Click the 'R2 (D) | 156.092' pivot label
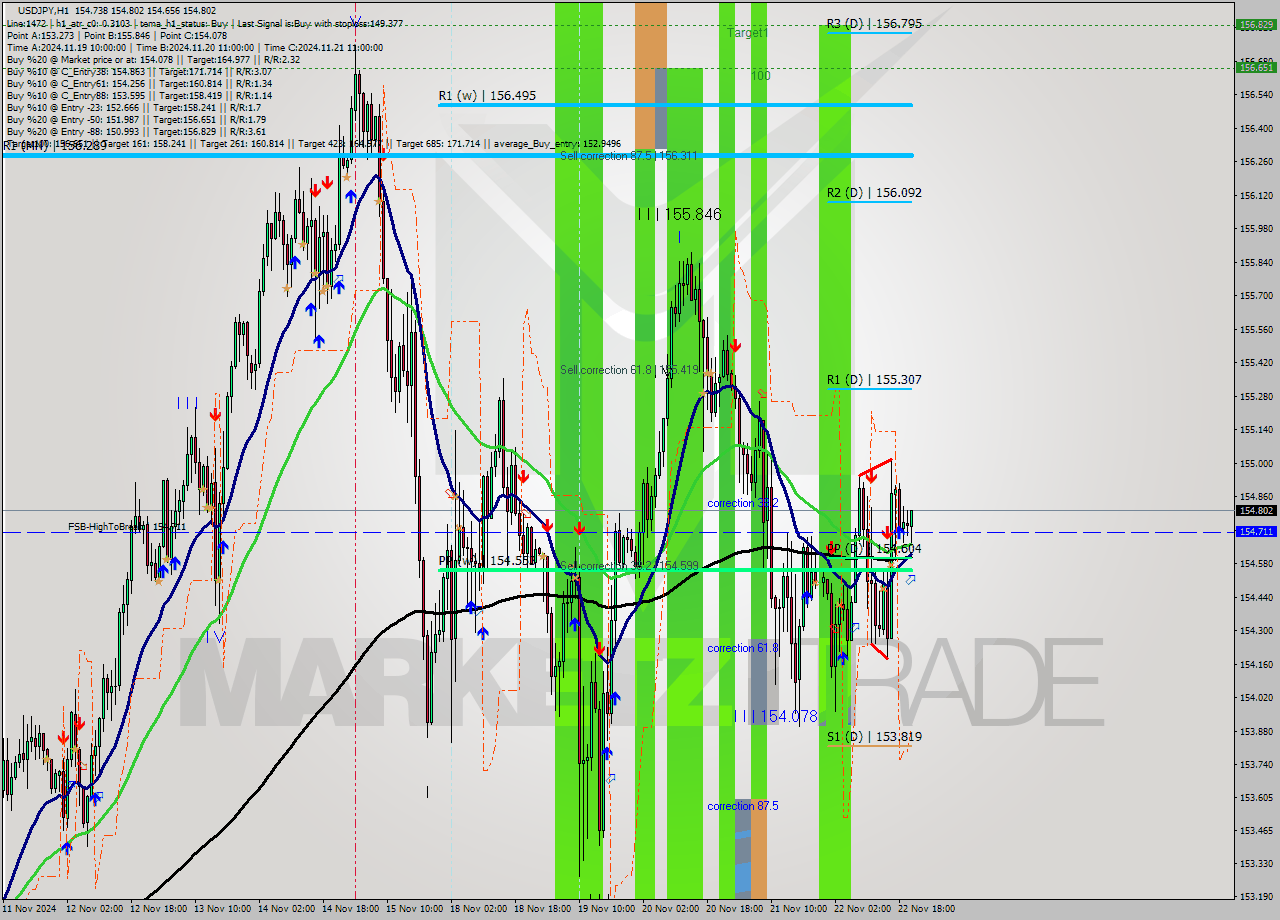This screenshot has width=1280, height=920. [x=874, y=193]
